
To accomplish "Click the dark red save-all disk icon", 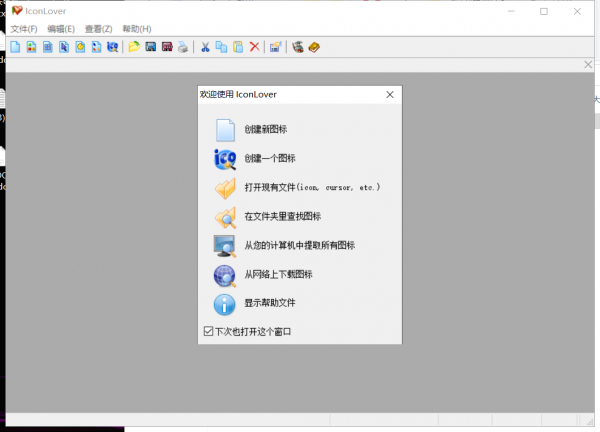I will (x=167, y=47).
